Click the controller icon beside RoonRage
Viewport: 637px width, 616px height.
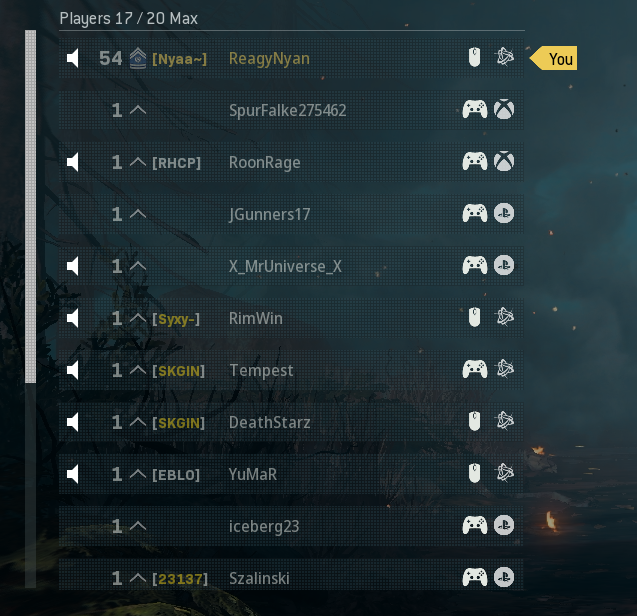[475, 161]
